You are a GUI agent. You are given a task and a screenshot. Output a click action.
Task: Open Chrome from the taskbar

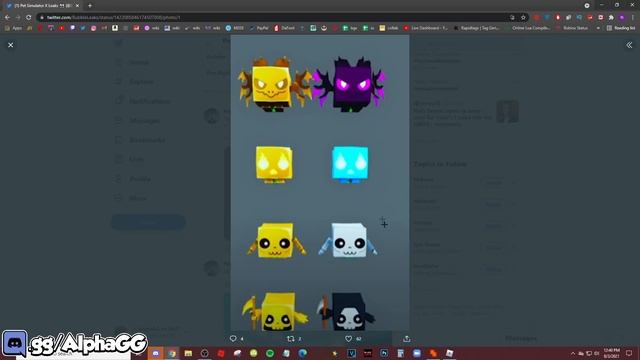pyautogui.click(x=172, y=353)
